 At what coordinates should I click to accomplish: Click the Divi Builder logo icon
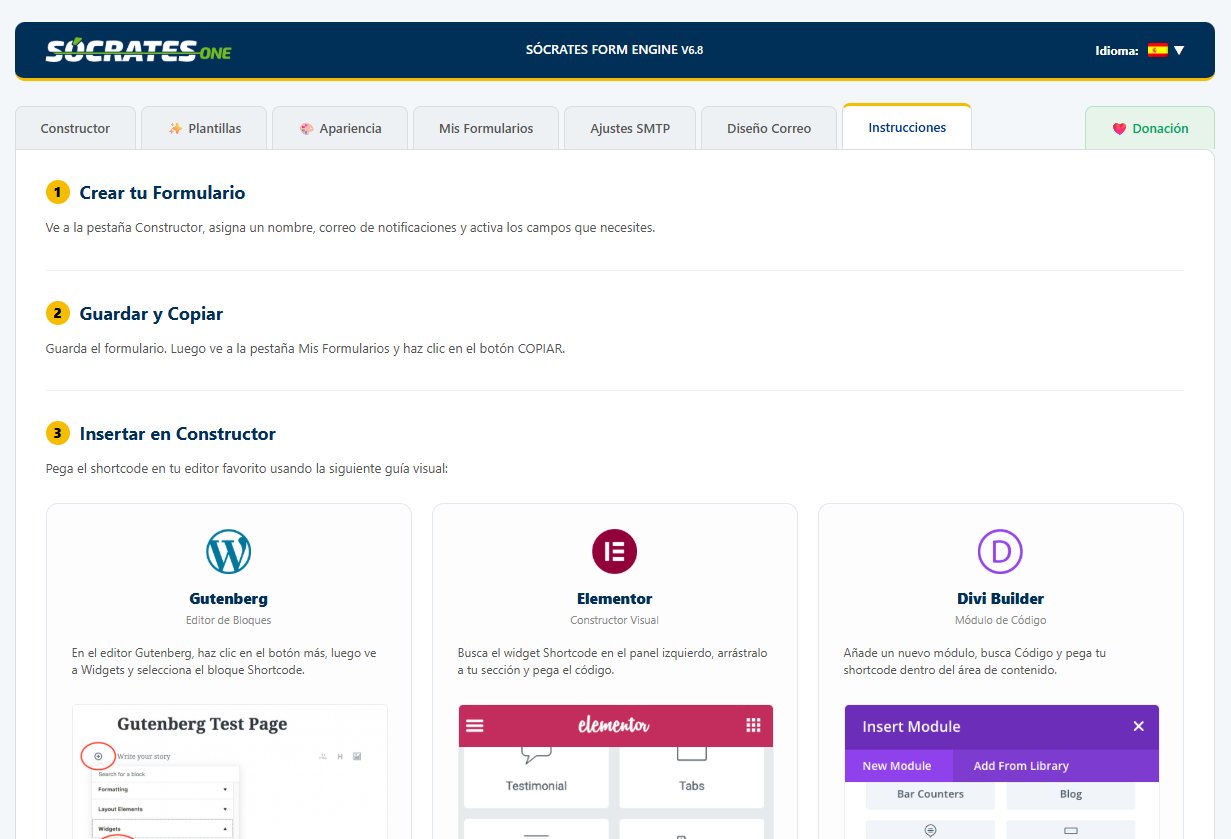tap(1000, 551)
